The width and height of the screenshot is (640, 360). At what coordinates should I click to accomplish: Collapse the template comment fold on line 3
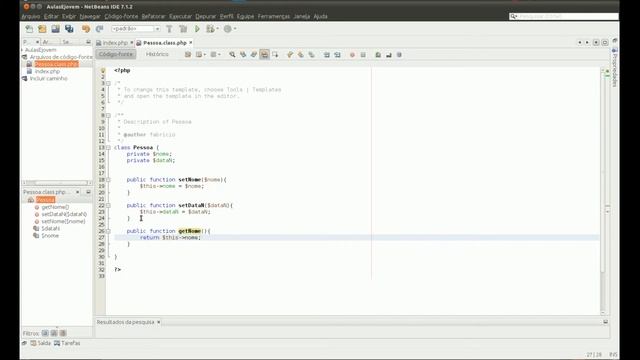pos(108,83)
